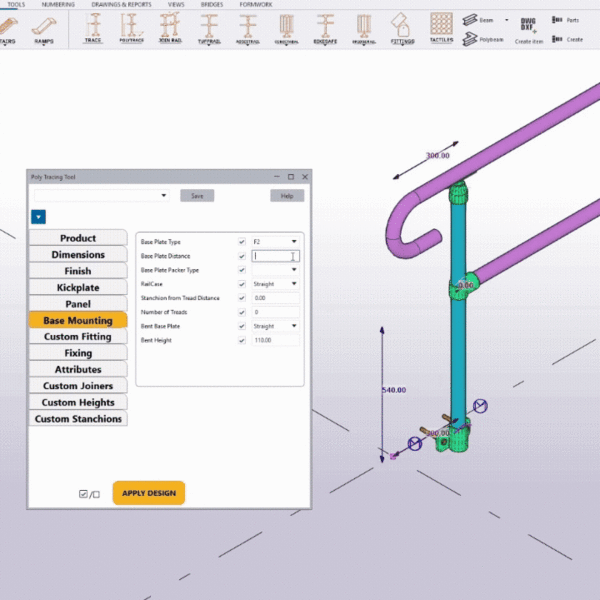Select the Base Mounting section
This screenshot has width=600, height=600.
[x=78, y=320]
